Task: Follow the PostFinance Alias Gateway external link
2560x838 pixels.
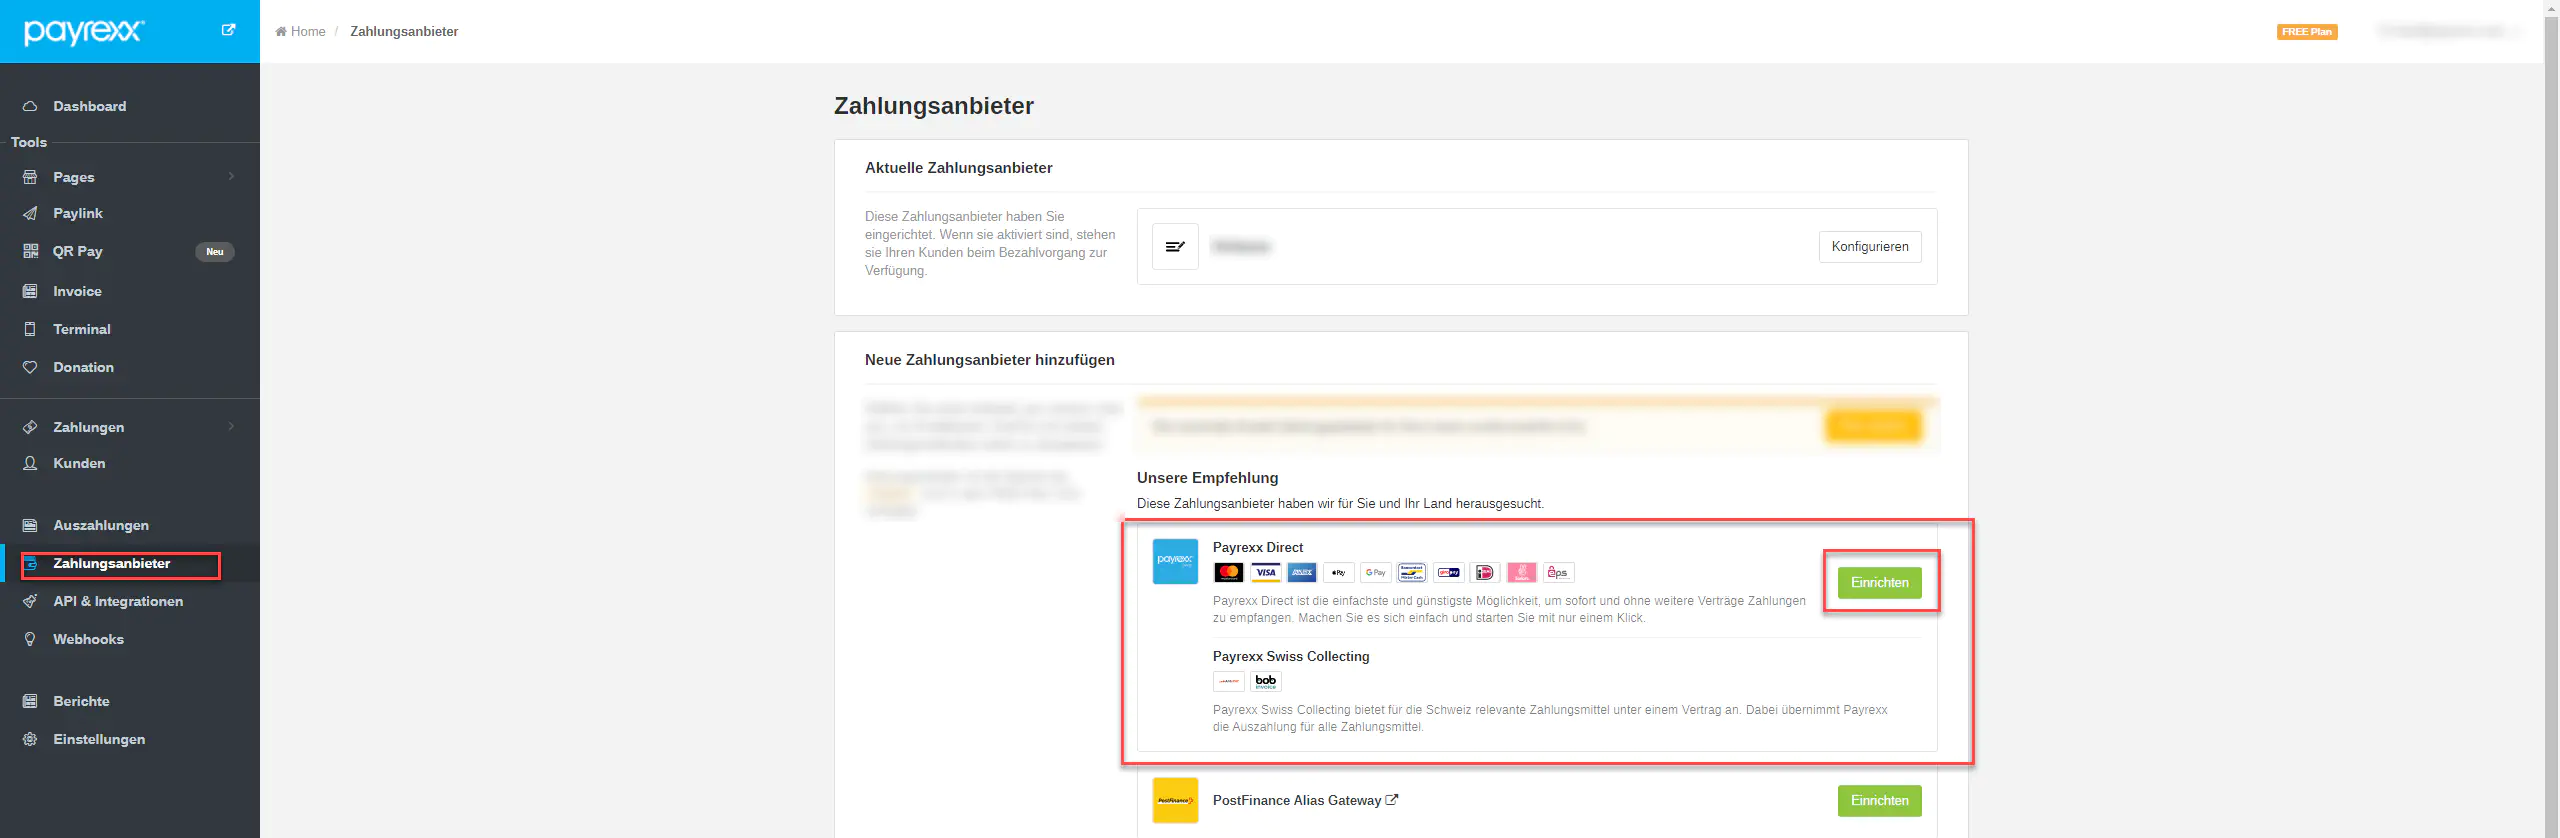Action: (x=1391, y=800)
